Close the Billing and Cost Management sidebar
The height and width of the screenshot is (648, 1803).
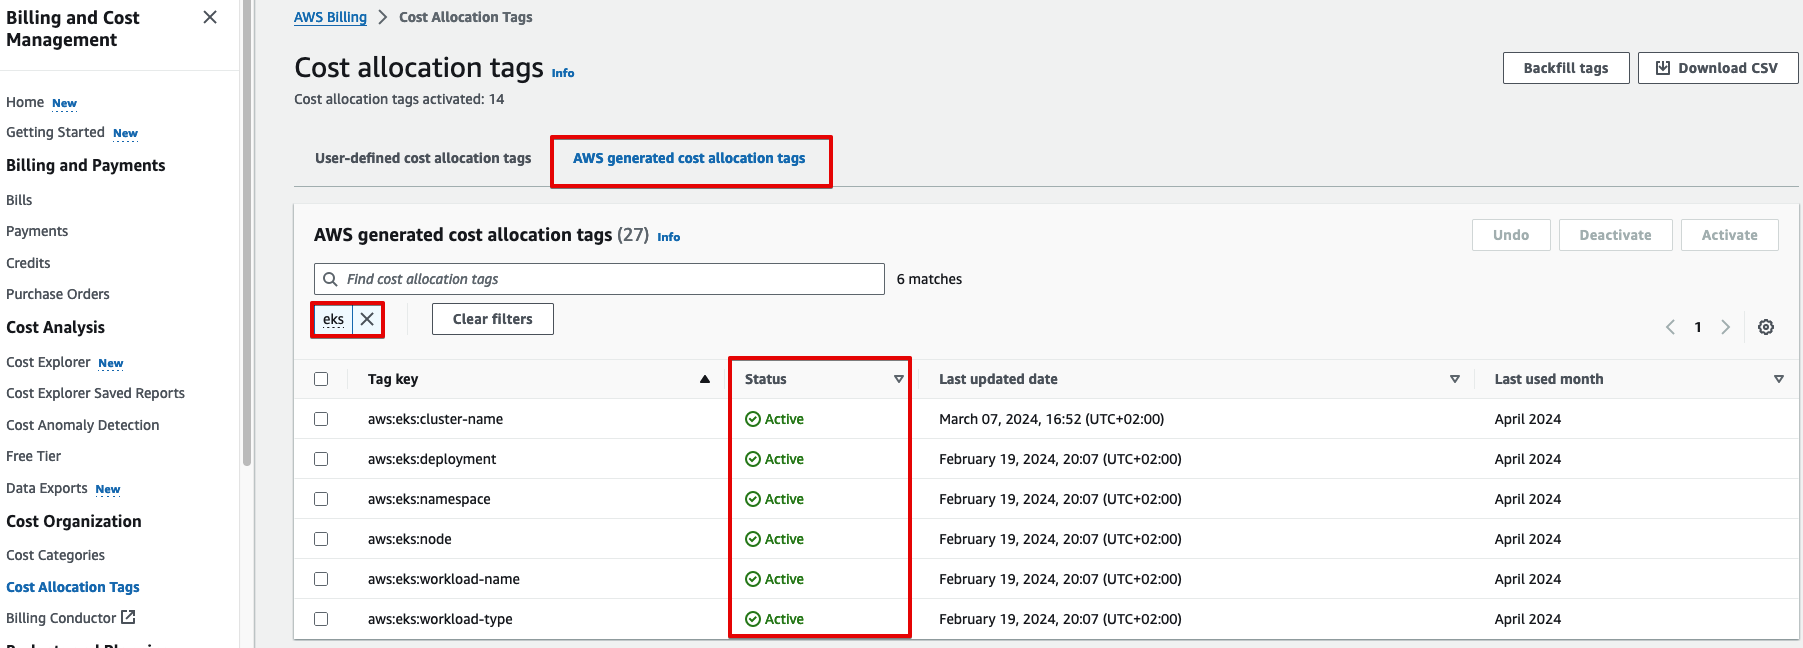210,17
